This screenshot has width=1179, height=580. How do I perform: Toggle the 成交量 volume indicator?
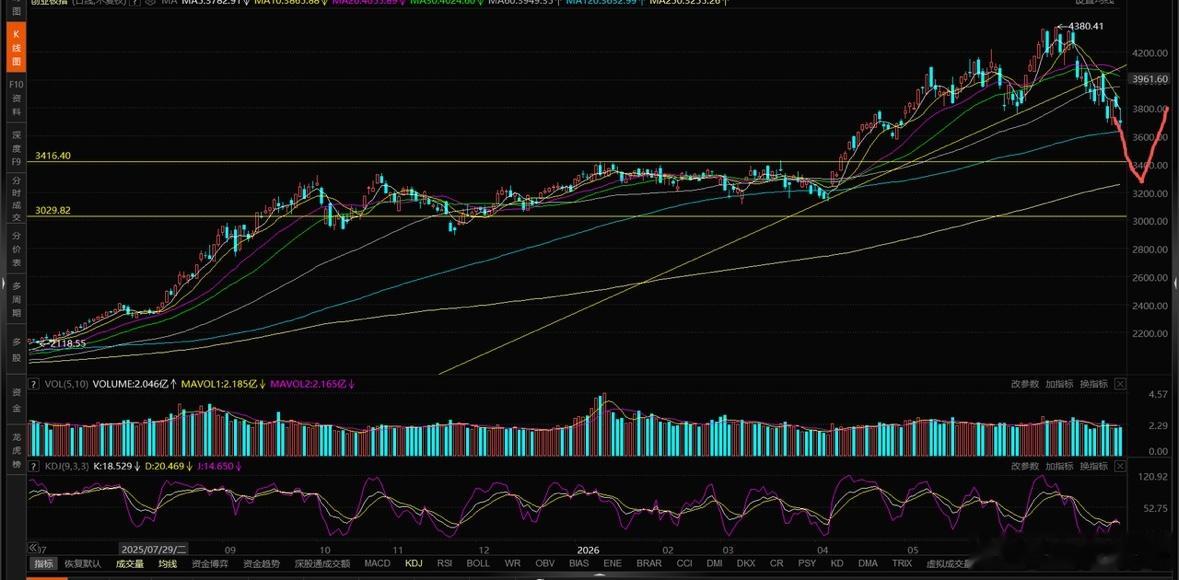tap(129, 563)
